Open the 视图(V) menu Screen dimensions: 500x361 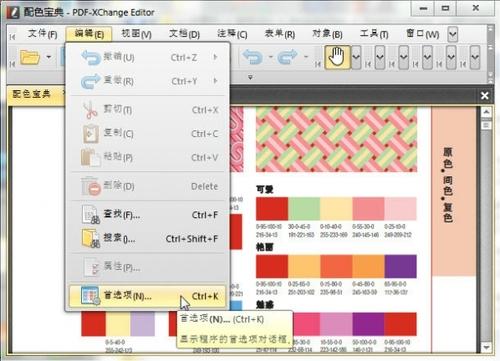click(136, 34)
